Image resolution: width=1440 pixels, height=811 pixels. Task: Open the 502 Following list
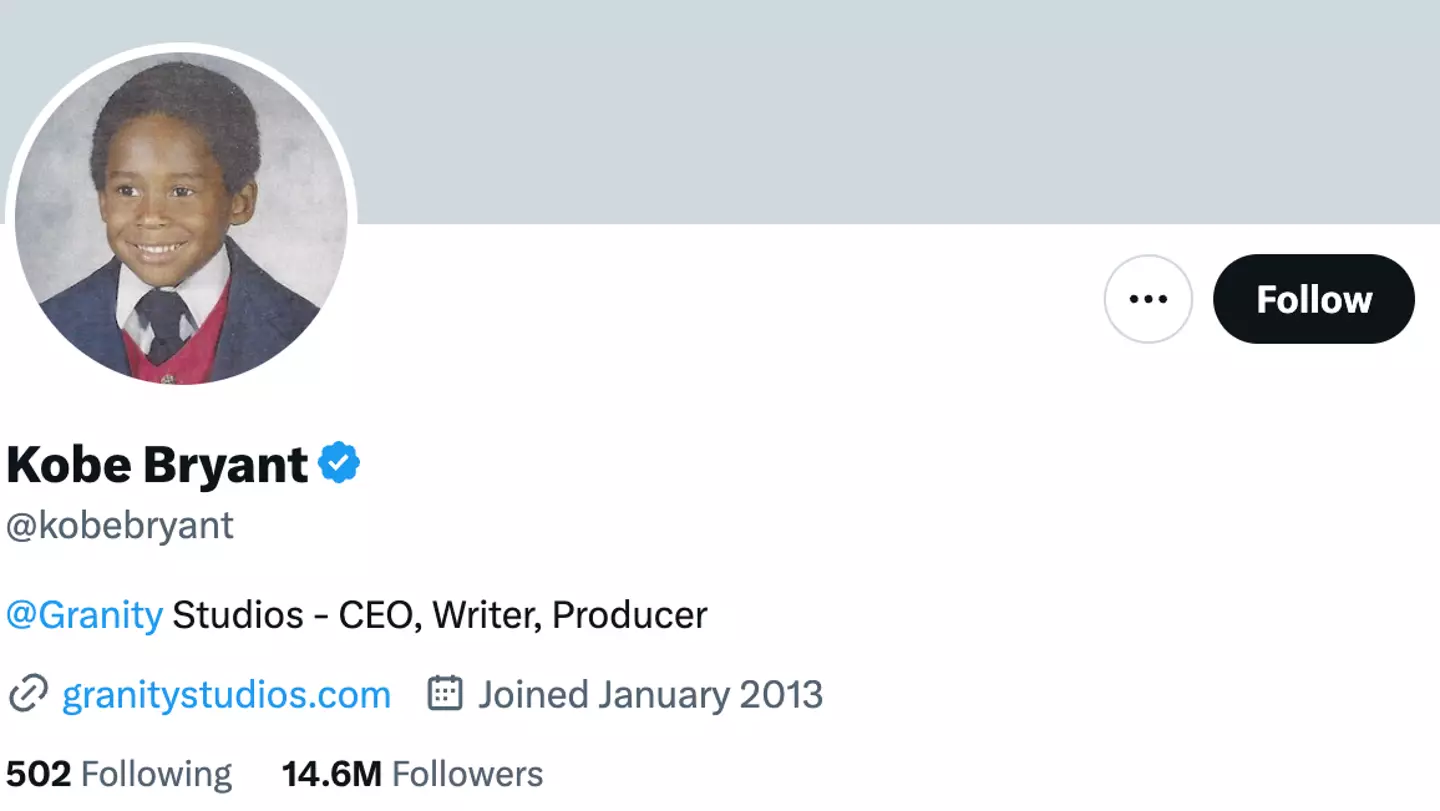pyautogui.click(x=119, y=774)
